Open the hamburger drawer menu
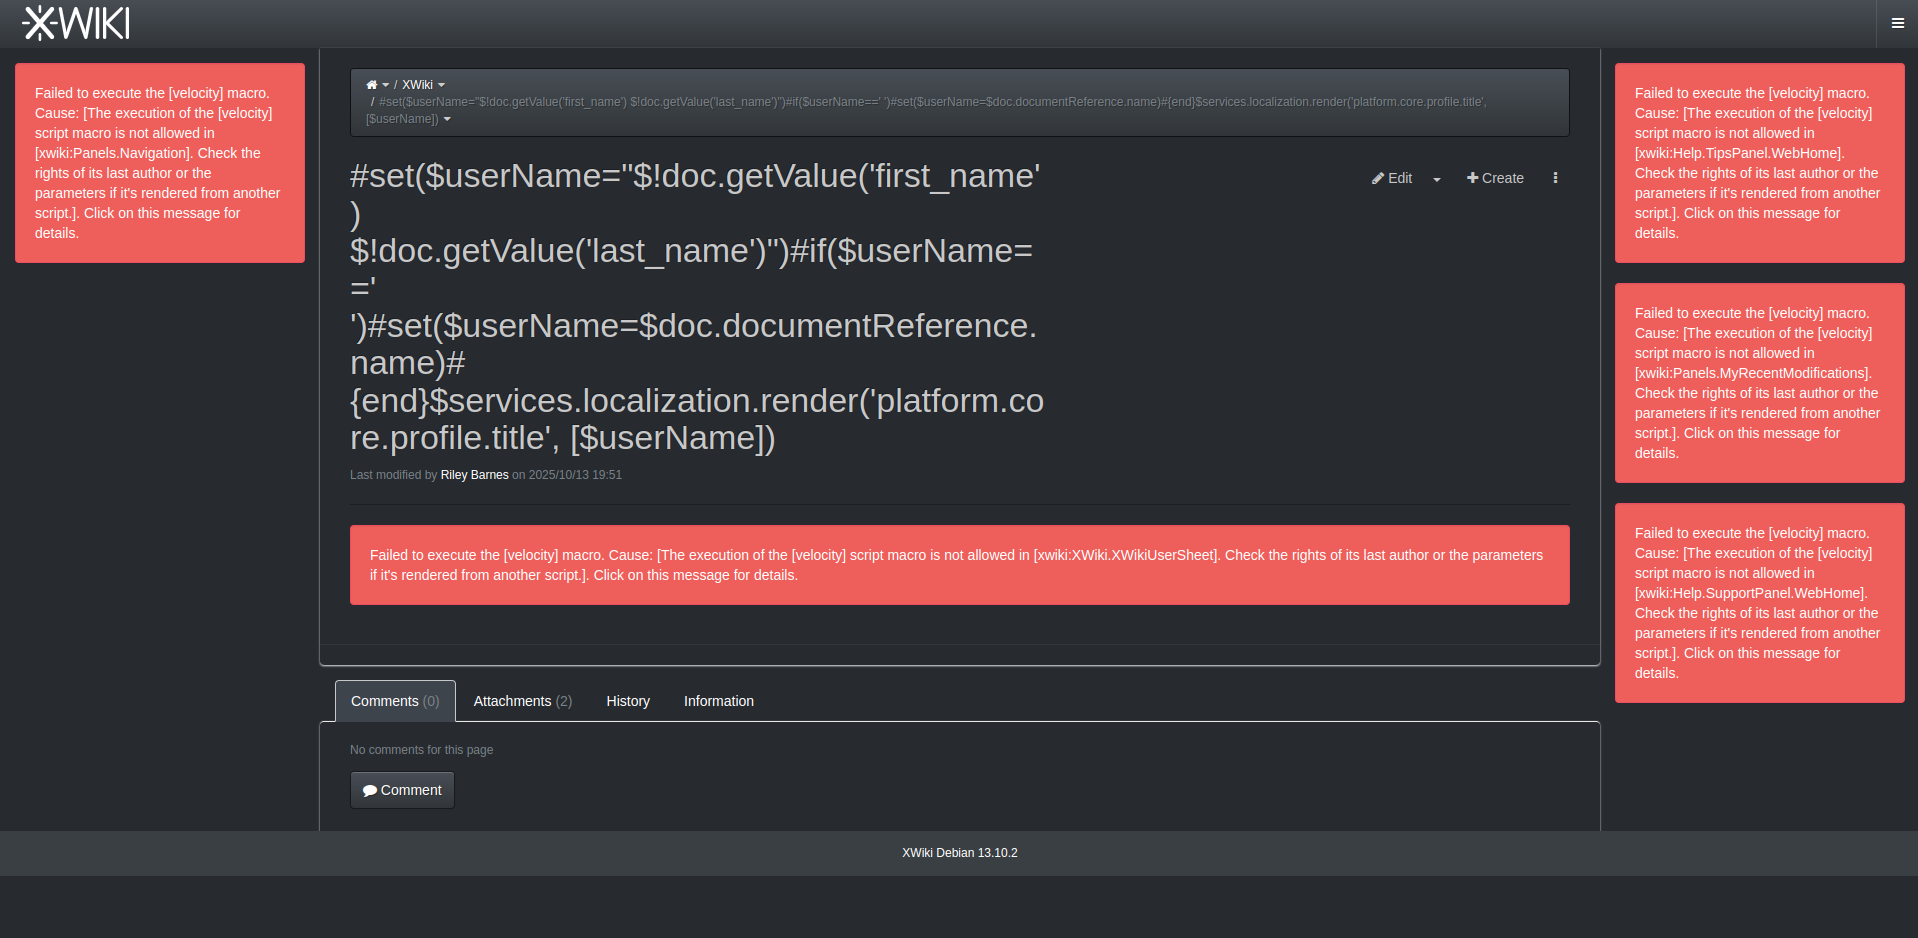The height and width of the screenshot is (938, 1918). click(1897, 23)
